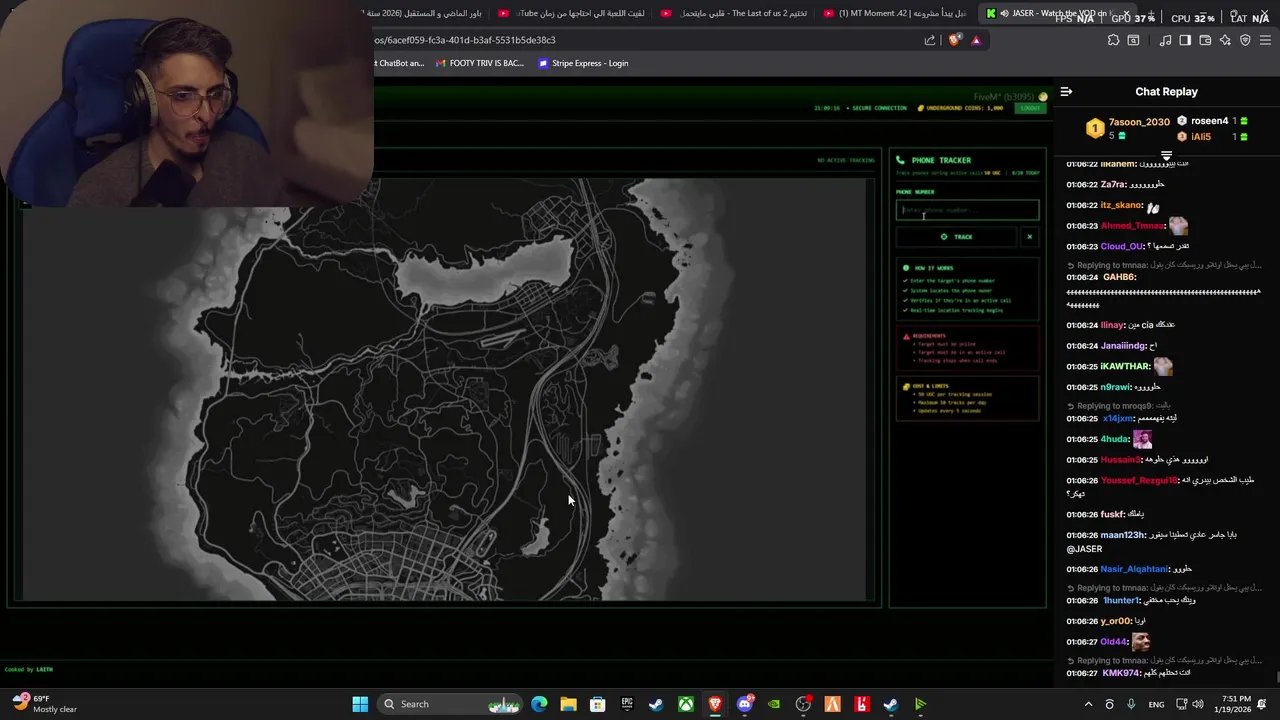The width and height of the screenshot is (1280, 720).
Task: Click chat username iKAWTHAR
Action: tap(1125, 367)
